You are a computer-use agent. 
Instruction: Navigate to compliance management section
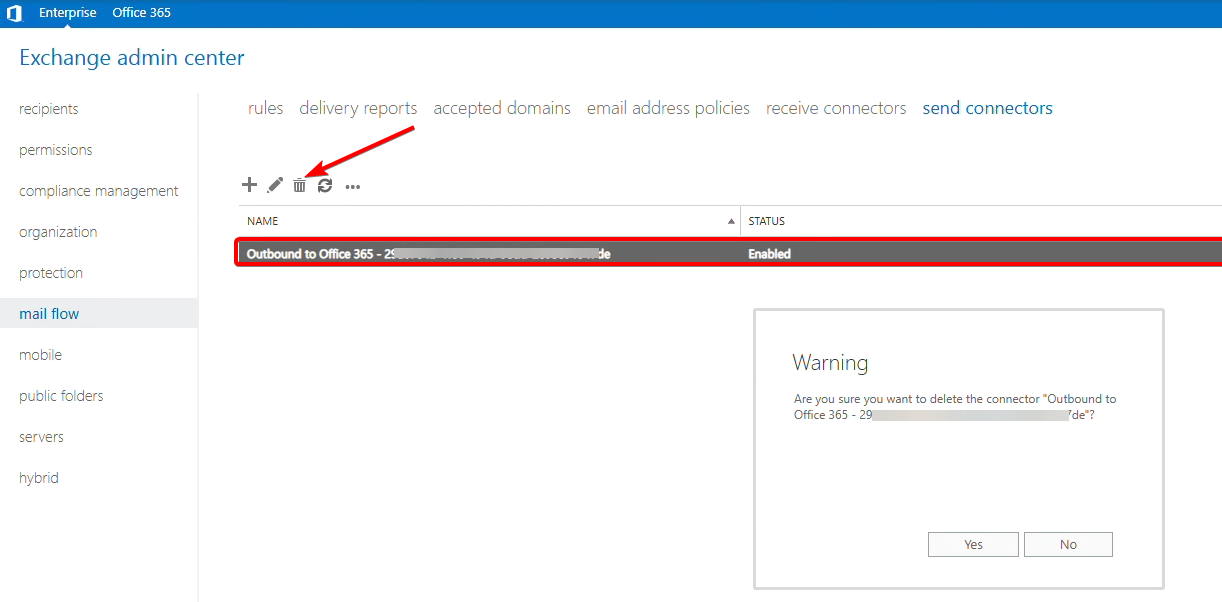point(99,191)
